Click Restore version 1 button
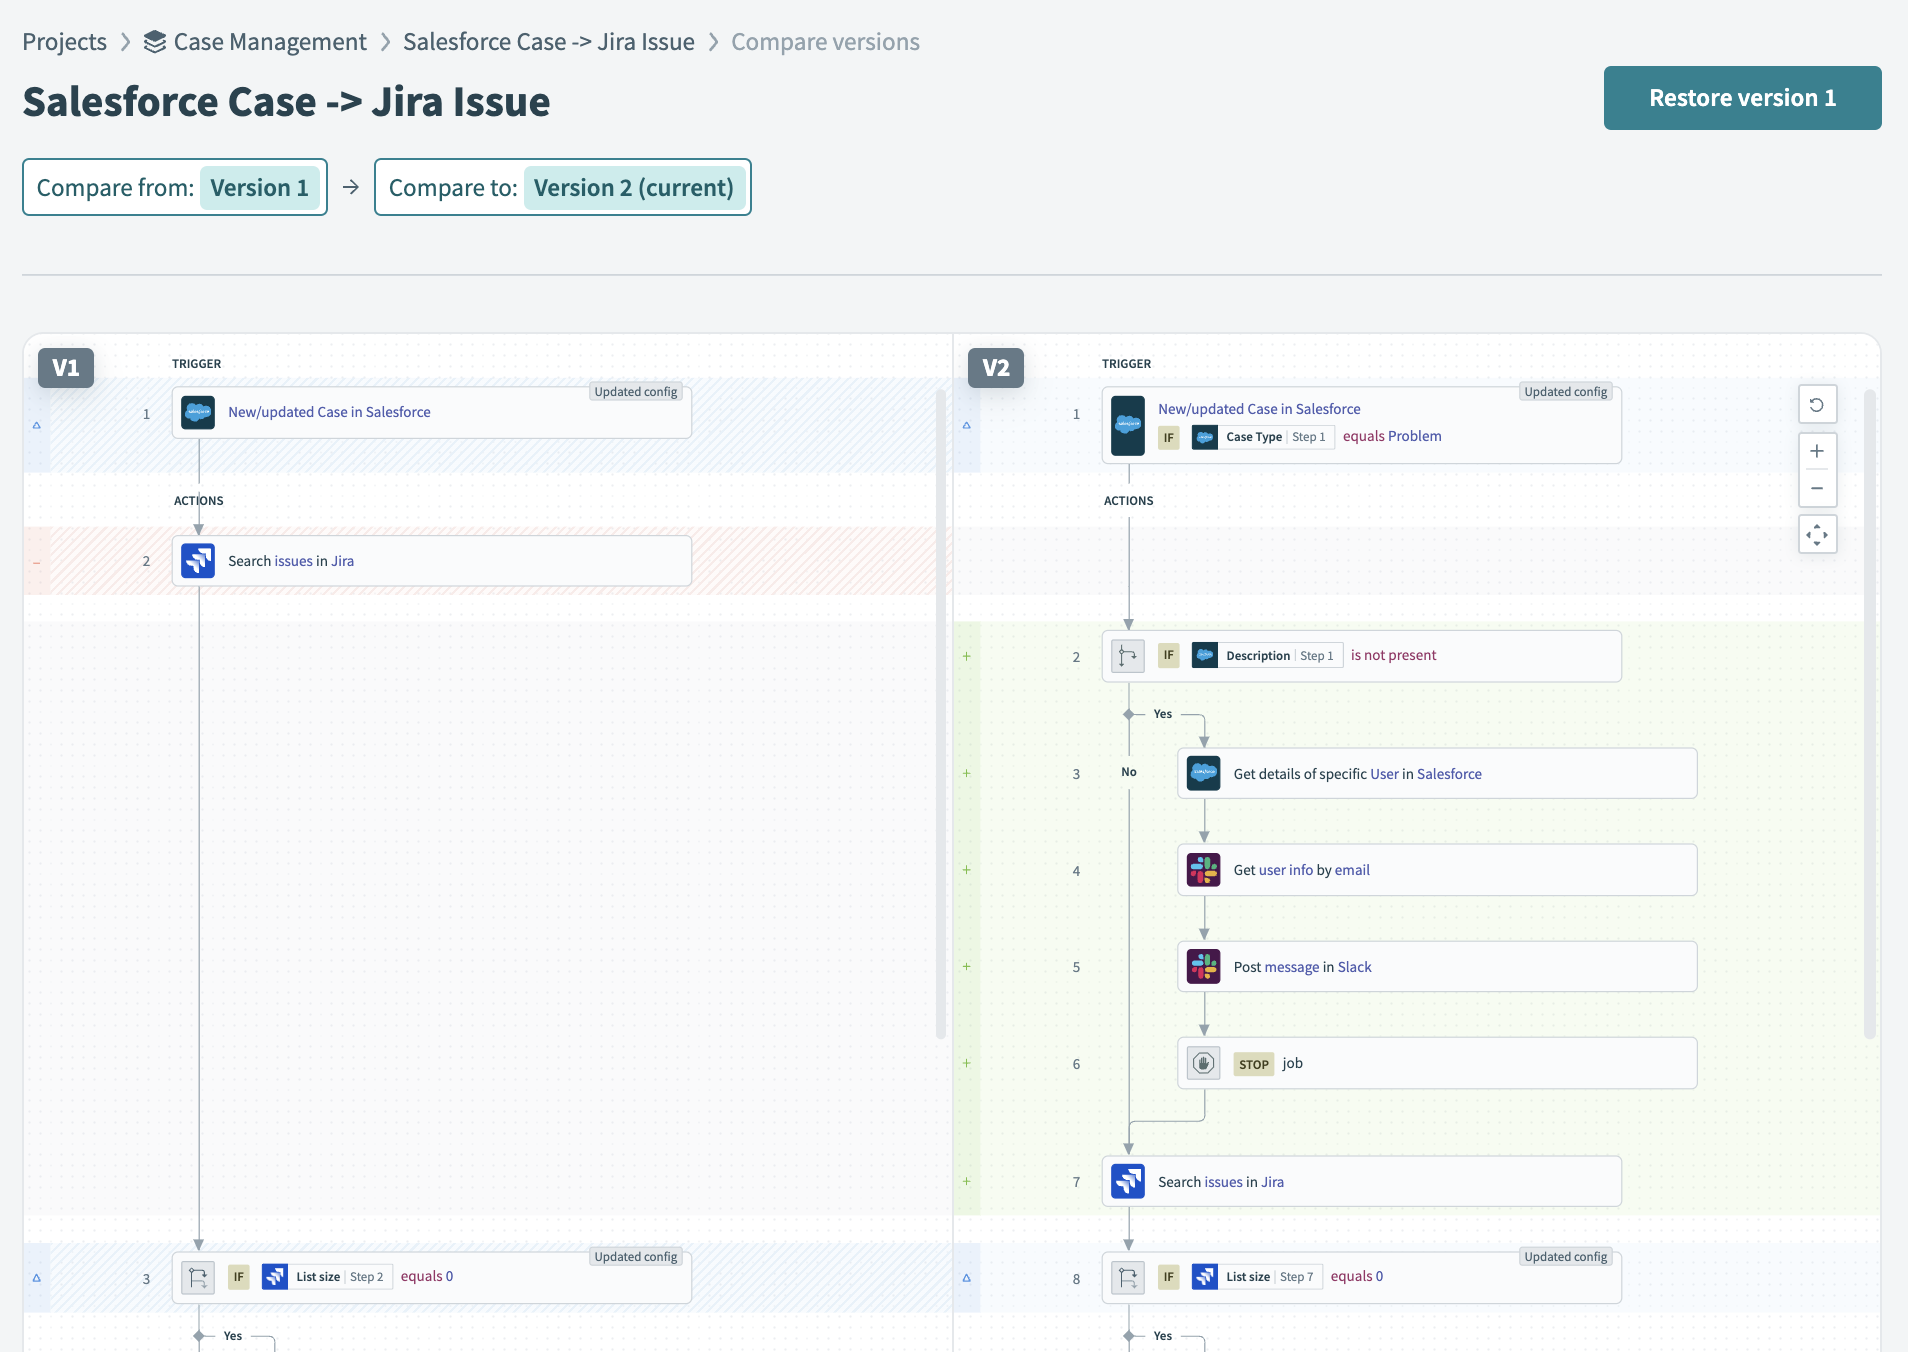This screenshot has height=1352, width=1908. tap(1741, 98)
